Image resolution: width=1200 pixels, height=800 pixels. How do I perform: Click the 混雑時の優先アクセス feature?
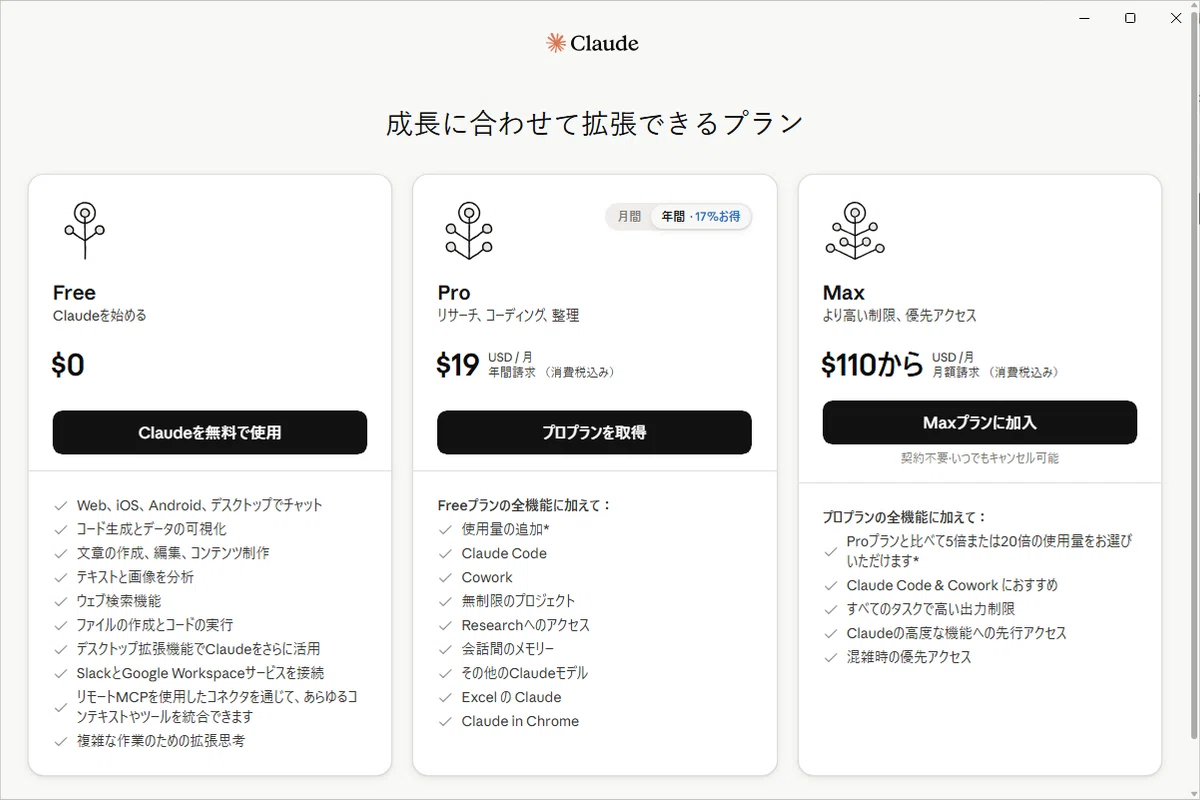click(909, 657)
